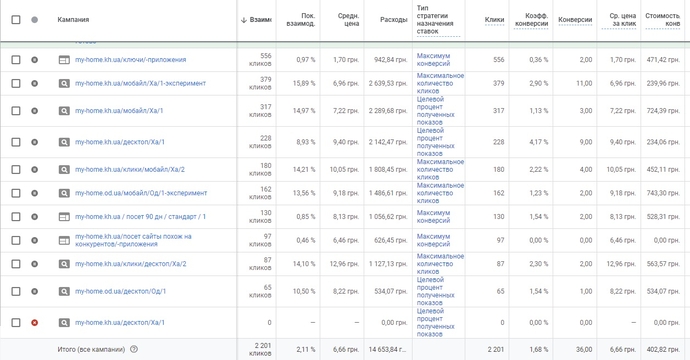690x360 pixels.
Task: Open посет сайты похож на конкурентов campaign
Action: [133, 240]
